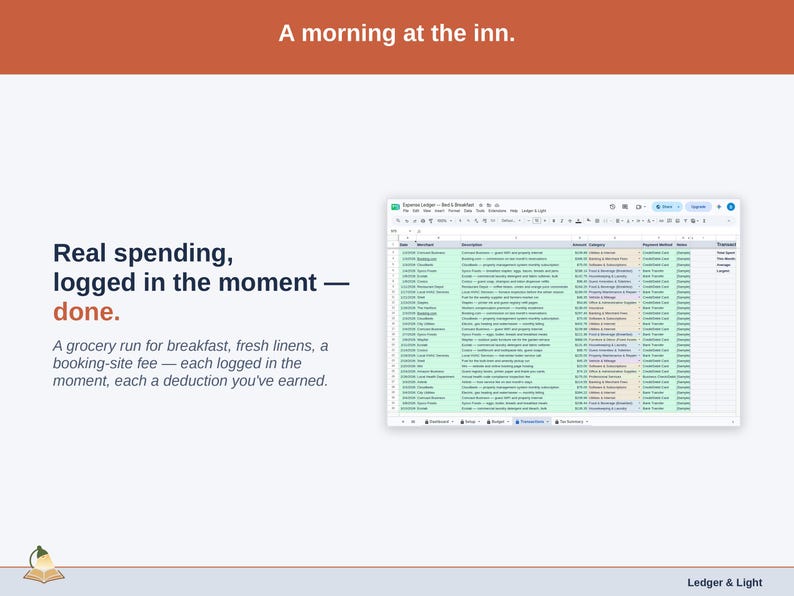The image size is (794, 596).
Task: Switch to the Setup sheet tab
Action: (x=468, y=421)
